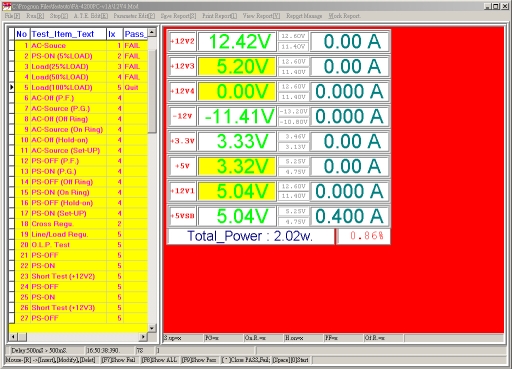The height and width of the screenshot is (369, 512).
Task: Click the [F8]Show ALL status button
Action: tap(159, 360)
